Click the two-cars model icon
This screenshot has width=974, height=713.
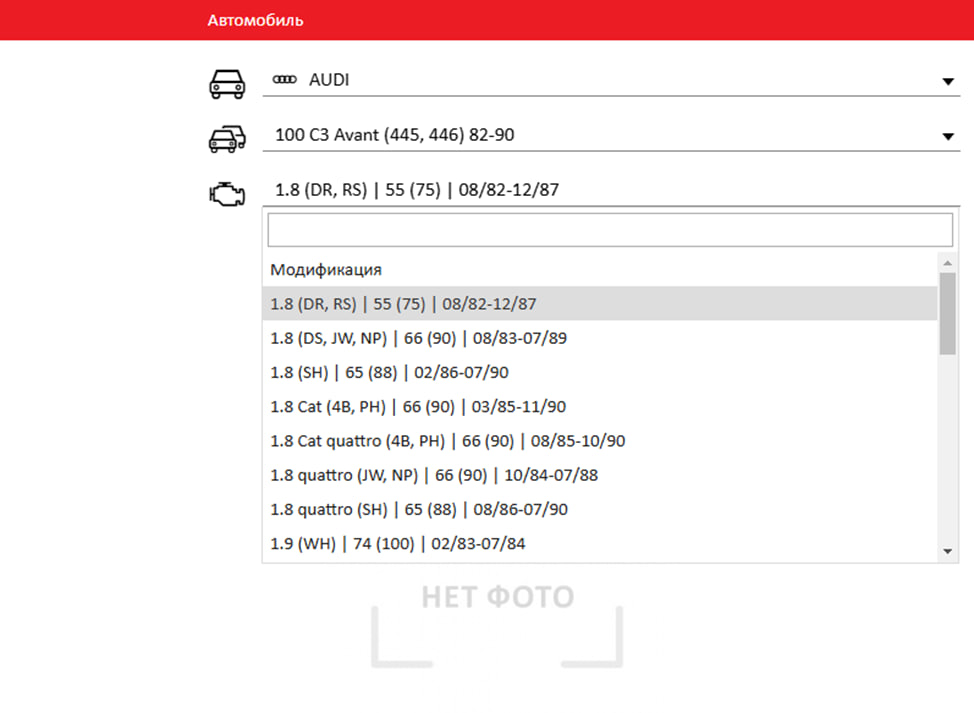coord(227,139)
